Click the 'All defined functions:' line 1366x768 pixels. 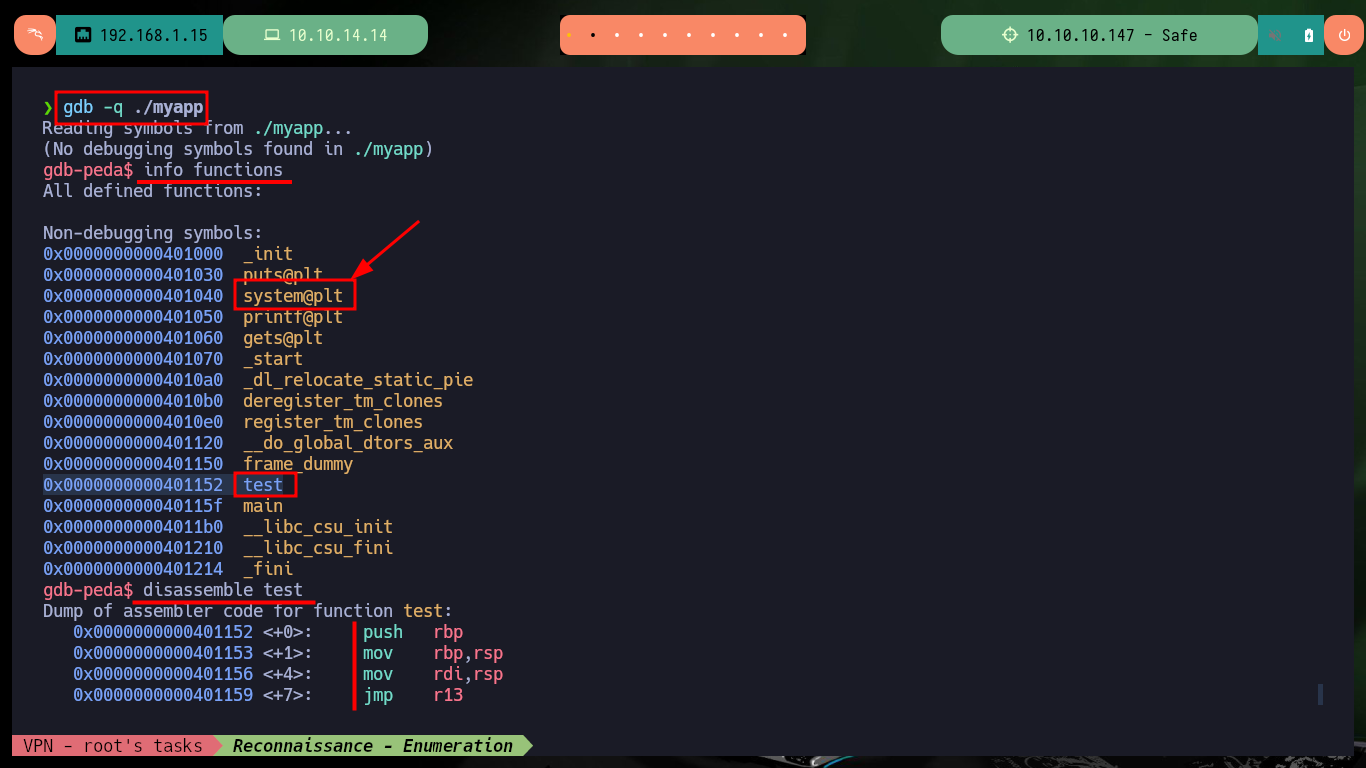[x=152, y=191]
